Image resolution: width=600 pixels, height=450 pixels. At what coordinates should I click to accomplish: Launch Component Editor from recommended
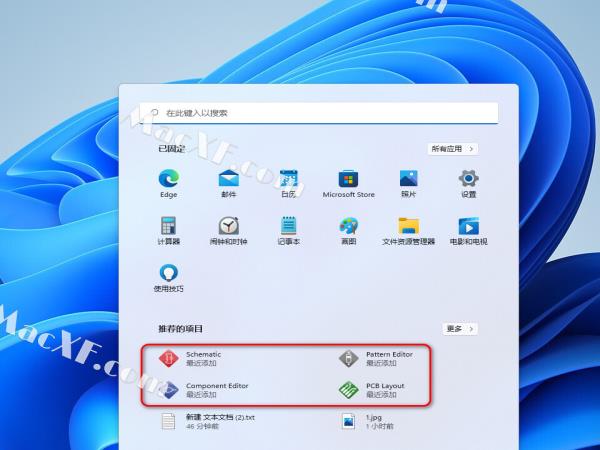click(204, 390)
